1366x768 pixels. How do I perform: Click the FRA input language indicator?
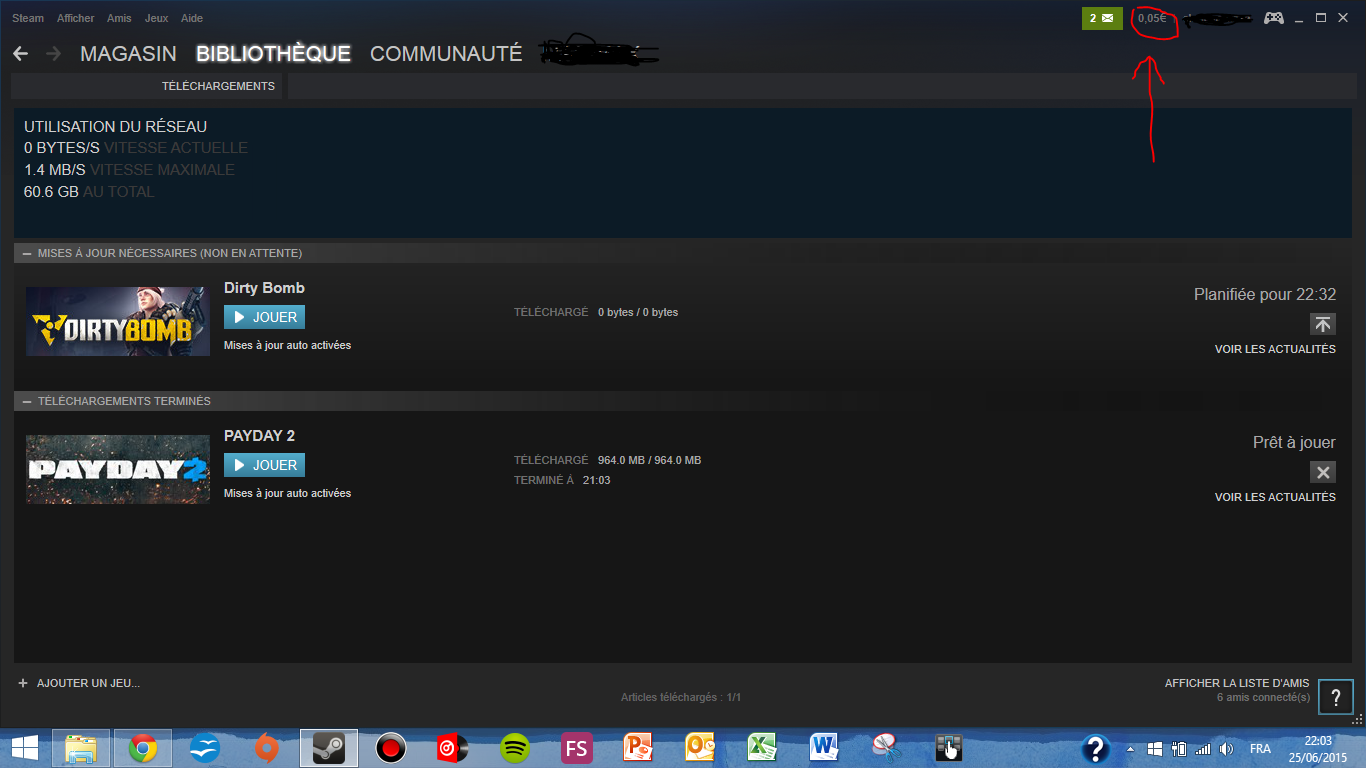[1260, 749]
